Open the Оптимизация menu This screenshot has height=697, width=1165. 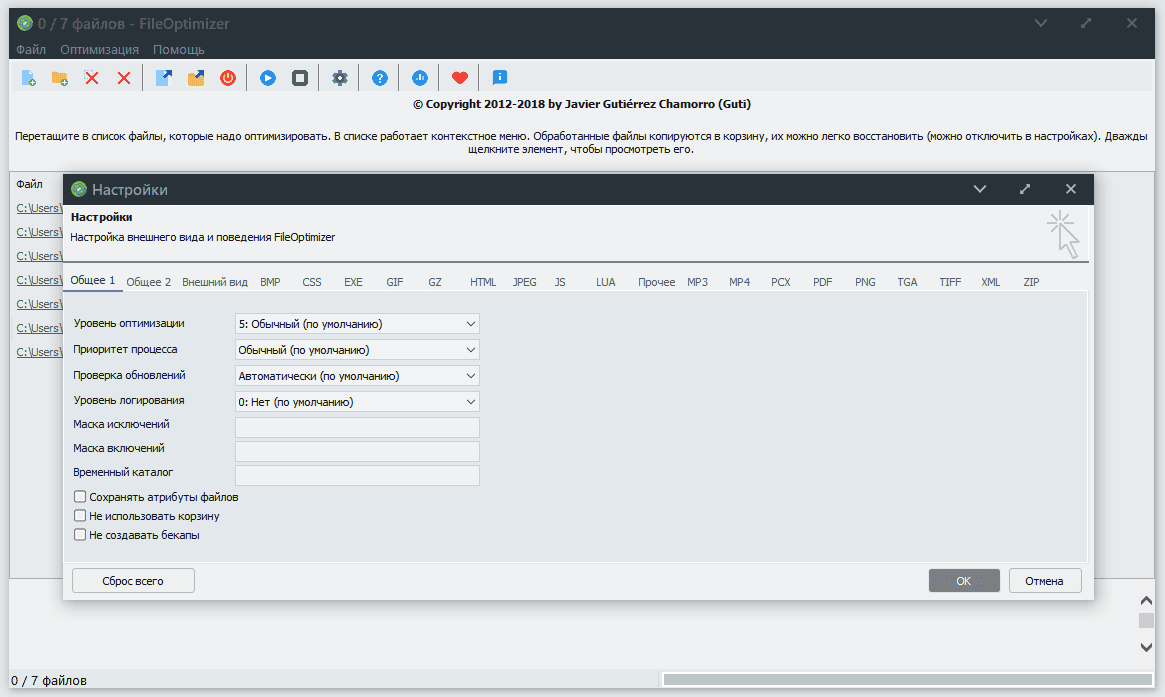[x=100, y=50]
